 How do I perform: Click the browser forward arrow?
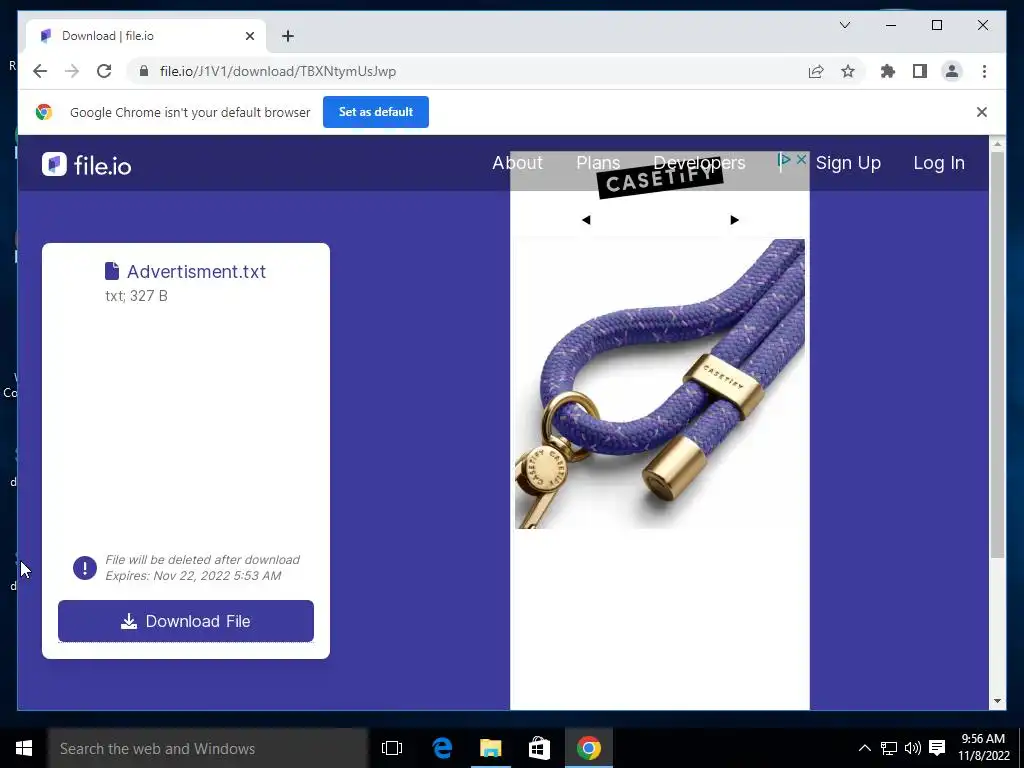[72, 71]
